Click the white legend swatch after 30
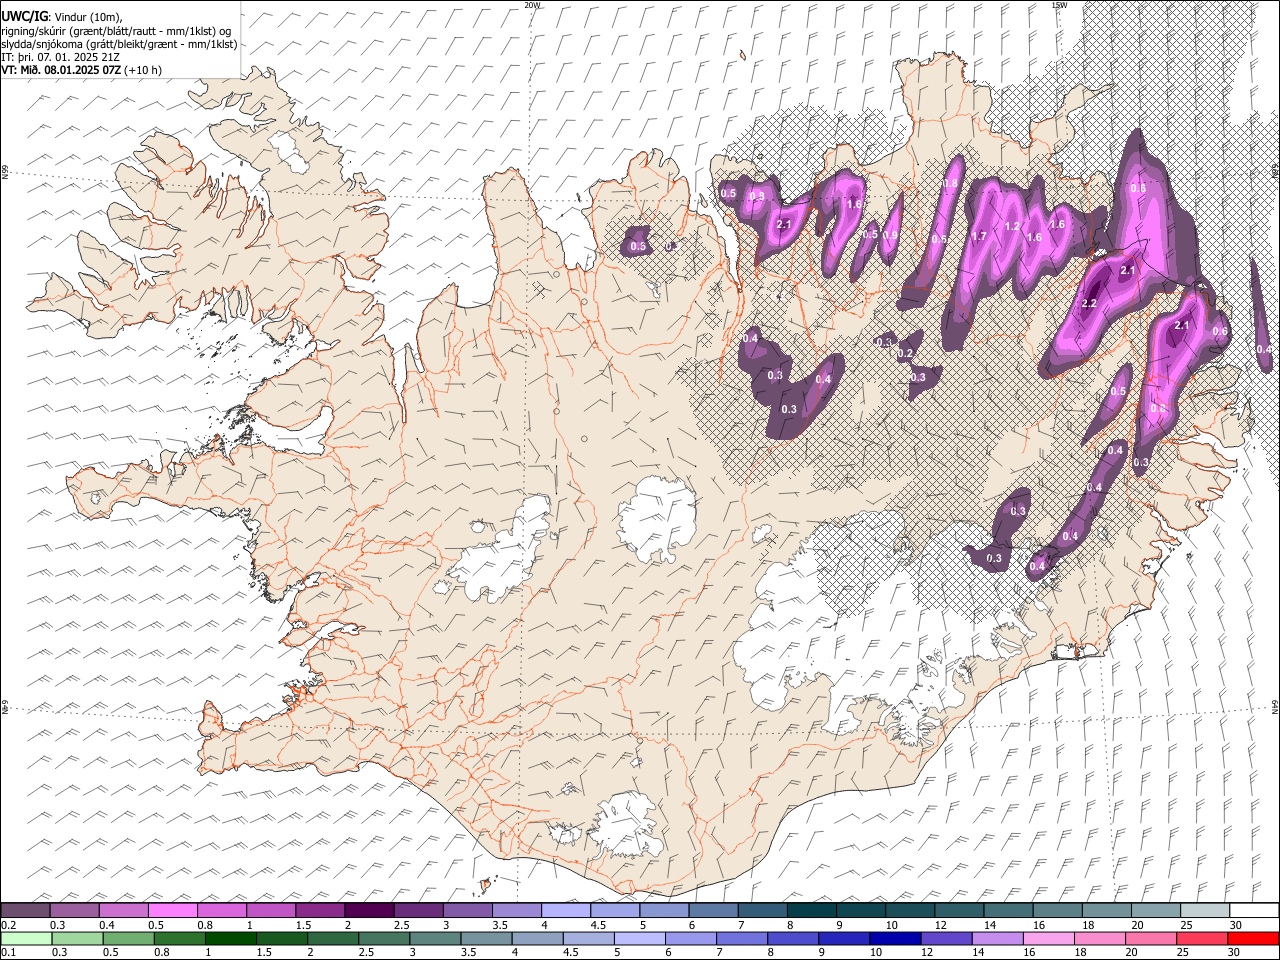This screenshot has height=960, width=1280. [1253, 910]
